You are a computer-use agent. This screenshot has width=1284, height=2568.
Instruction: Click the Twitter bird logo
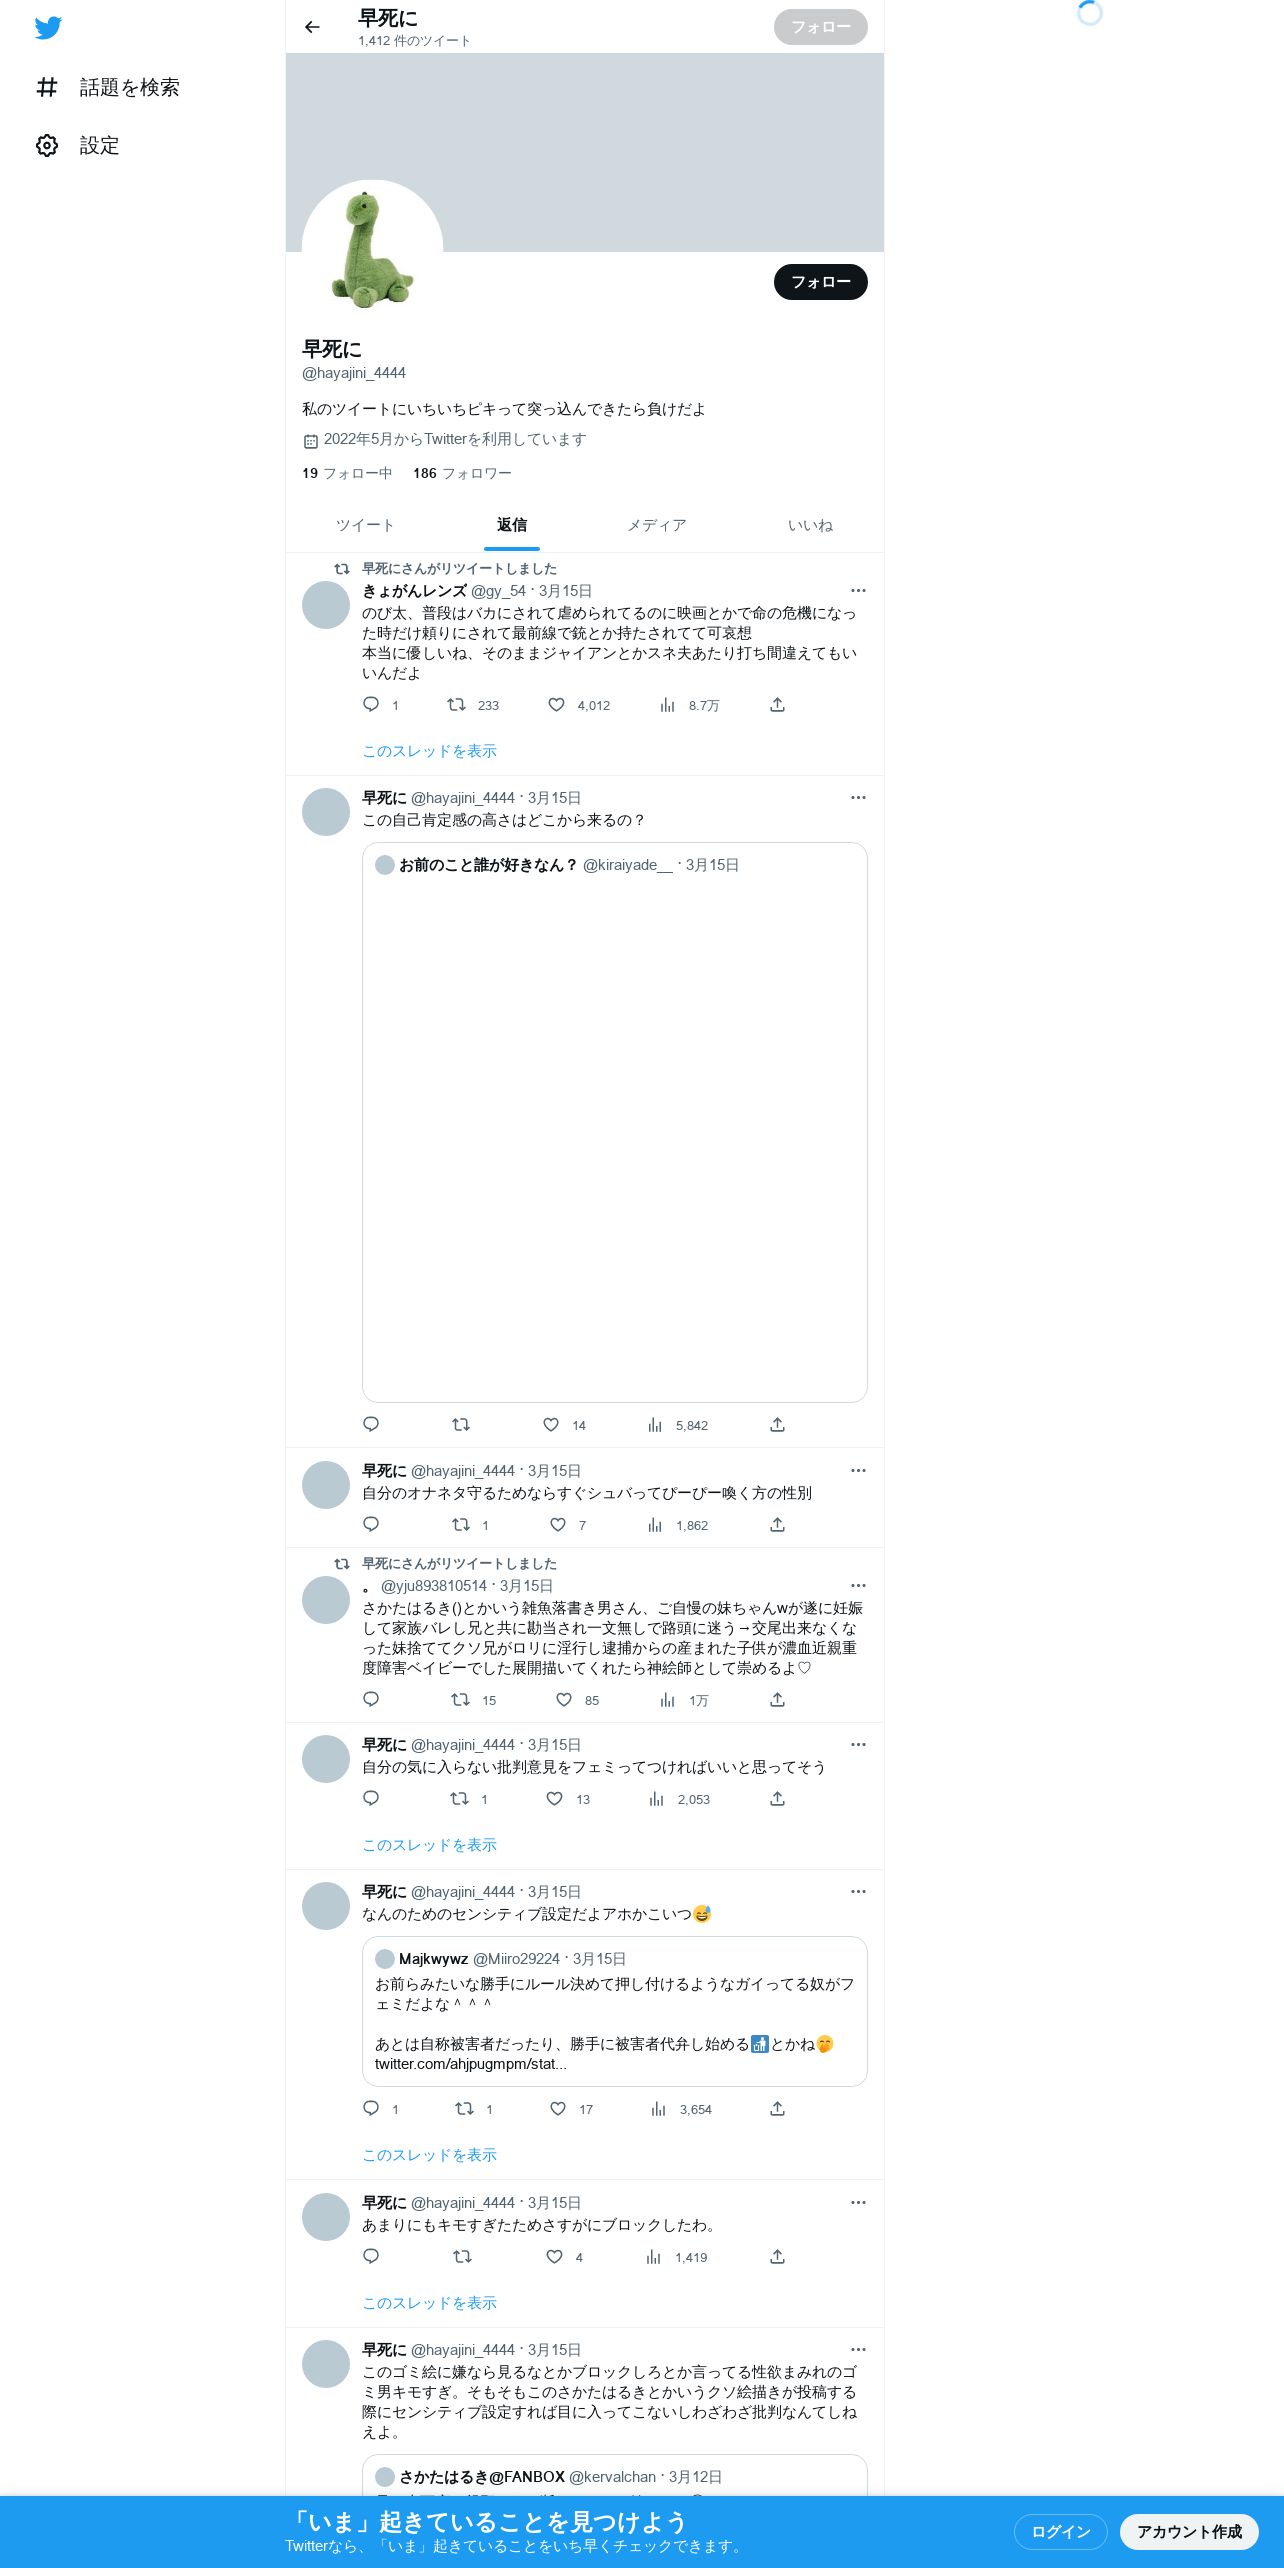48,28
